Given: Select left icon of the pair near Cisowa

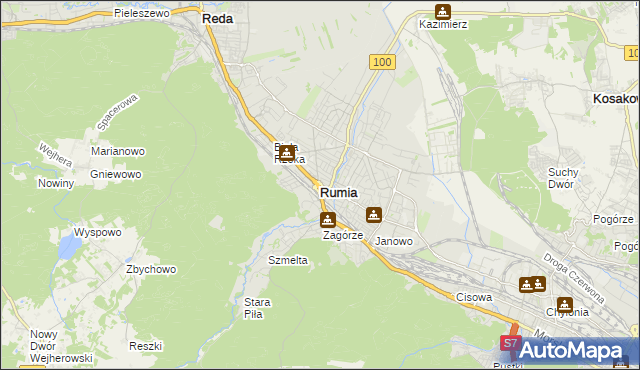Looking at the screenshot, I should pyautogui.click(x=526, y=285).
